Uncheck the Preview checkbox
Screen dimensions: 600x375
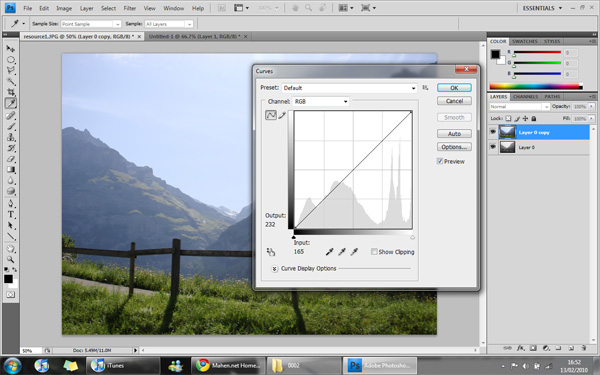point(440,161)
